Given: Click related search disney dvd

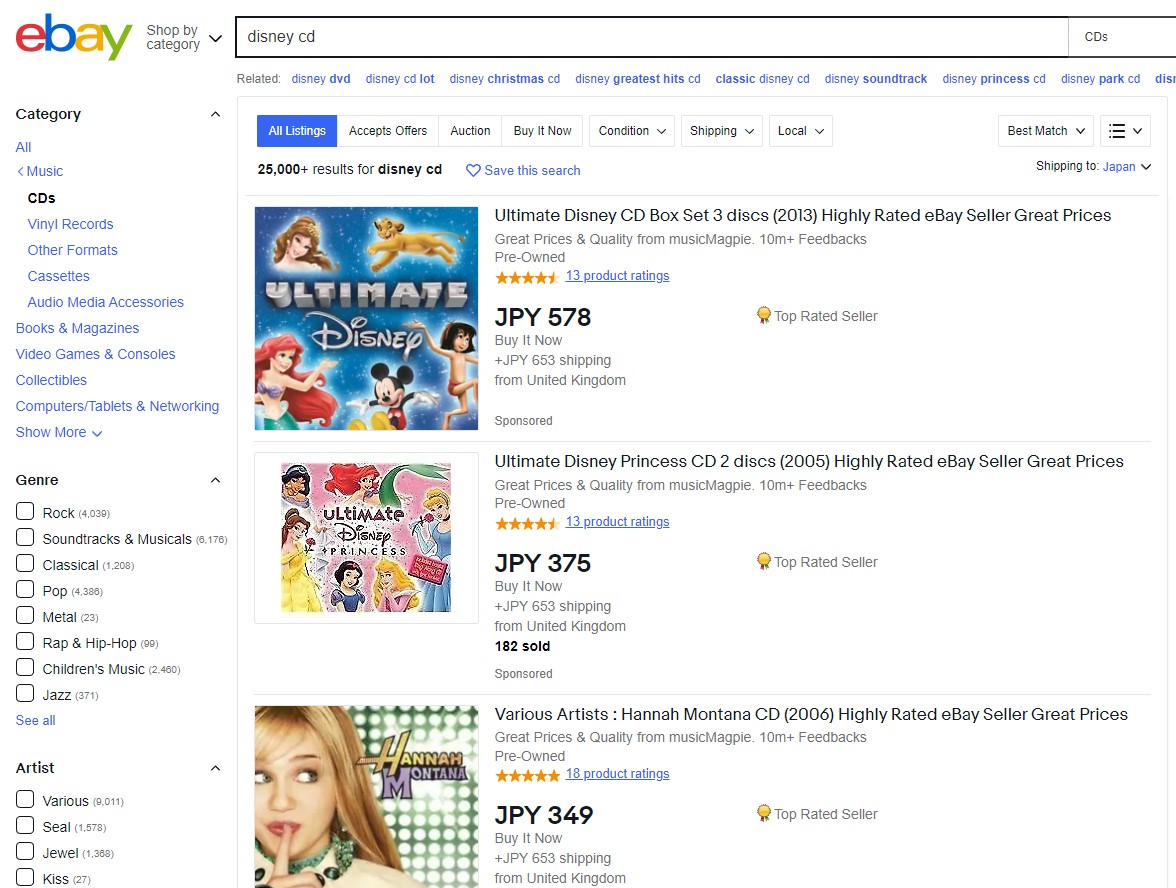Looking at the screenshot, I should click(321, 79).
